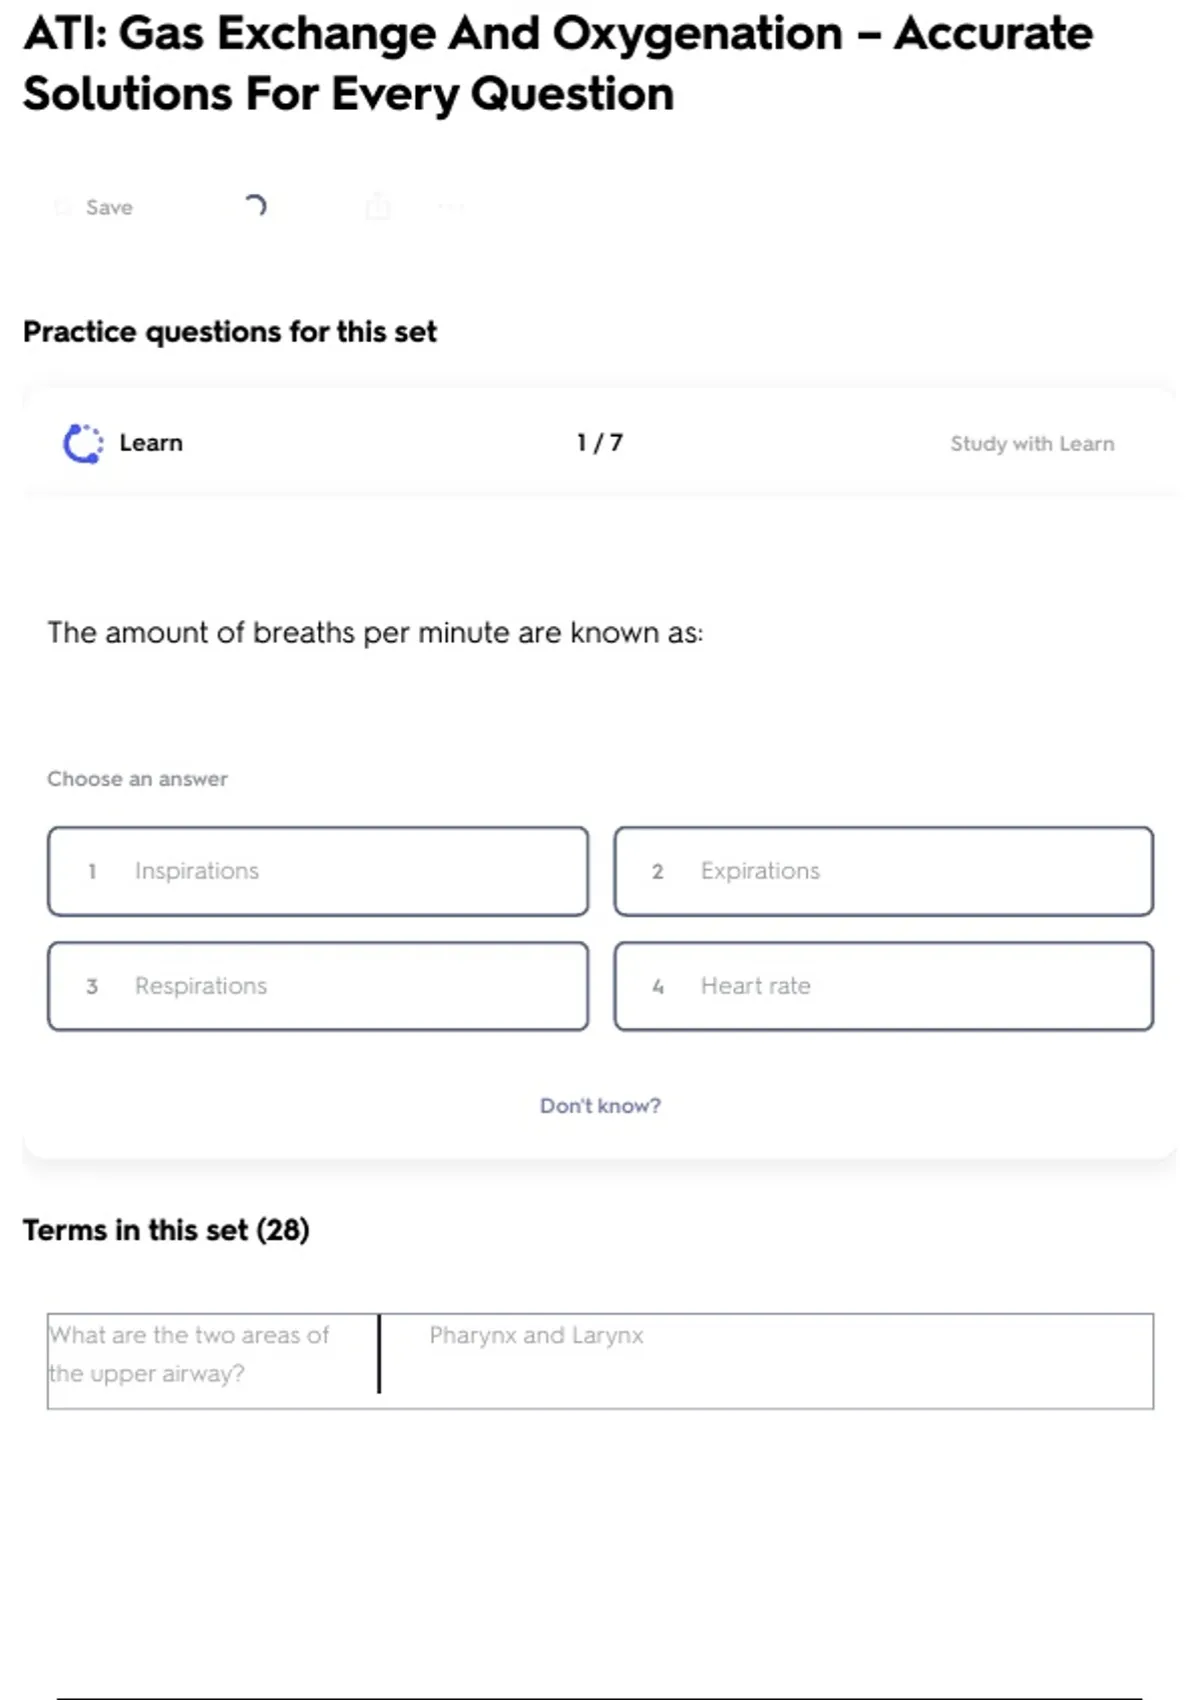Click the 1 / 7 progress counter
This screenshot has width=1200, height=1700.
point(599,443)
